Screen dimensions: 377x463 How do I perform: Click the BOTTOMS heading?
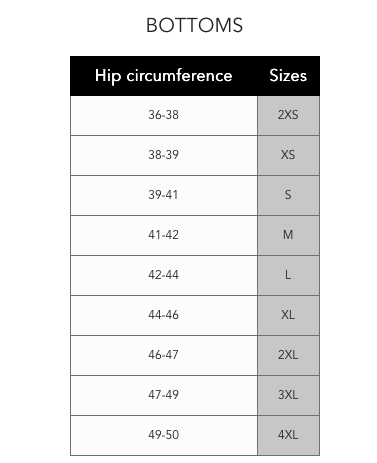point(194,25)
